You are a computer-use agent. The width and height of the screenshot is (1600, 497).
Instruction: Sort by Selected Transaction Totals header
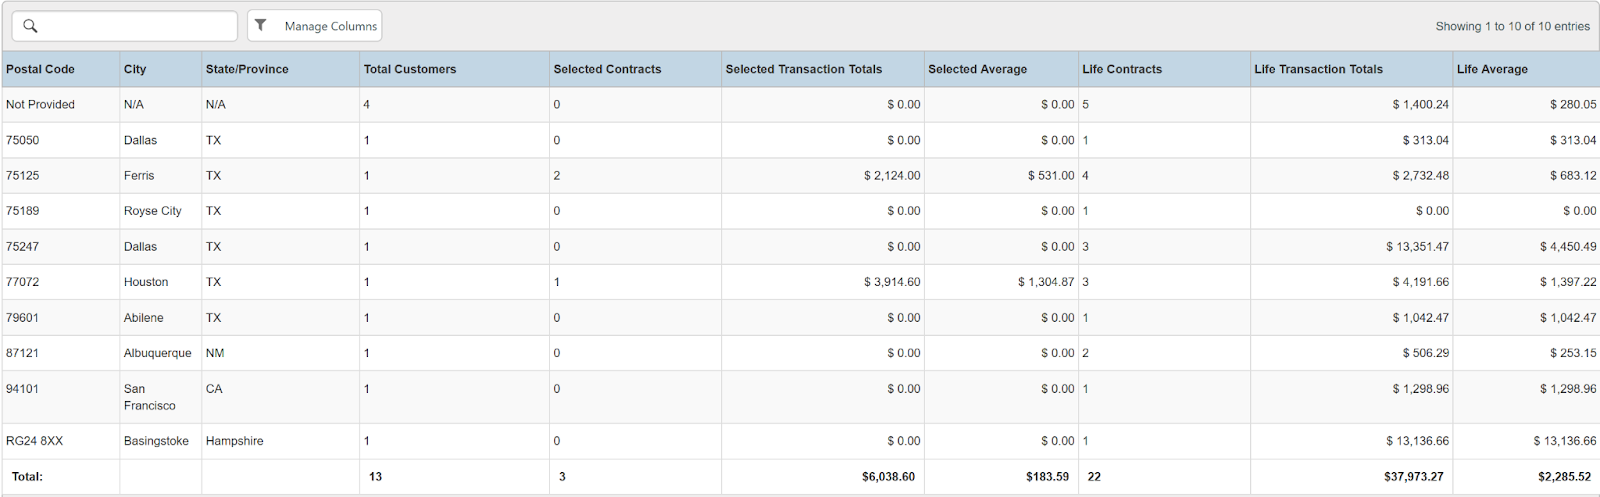804,69
